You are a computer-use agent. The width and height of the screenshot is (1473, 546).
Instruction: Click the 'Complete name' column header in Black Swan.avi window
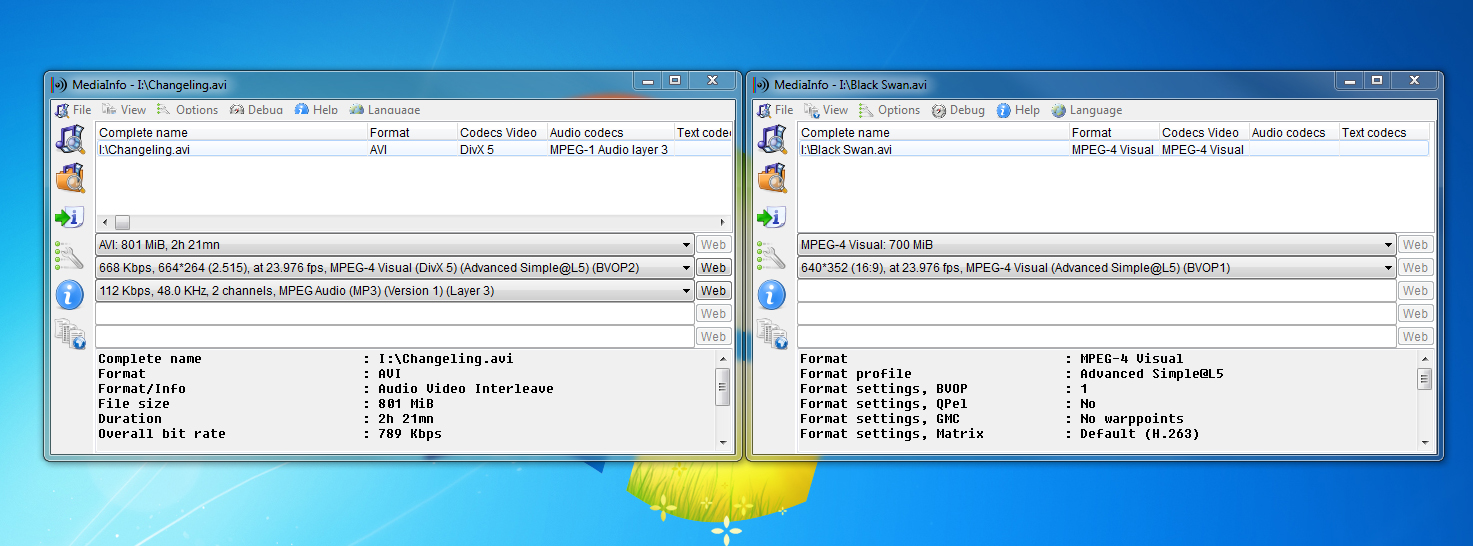tap(933, 132)
